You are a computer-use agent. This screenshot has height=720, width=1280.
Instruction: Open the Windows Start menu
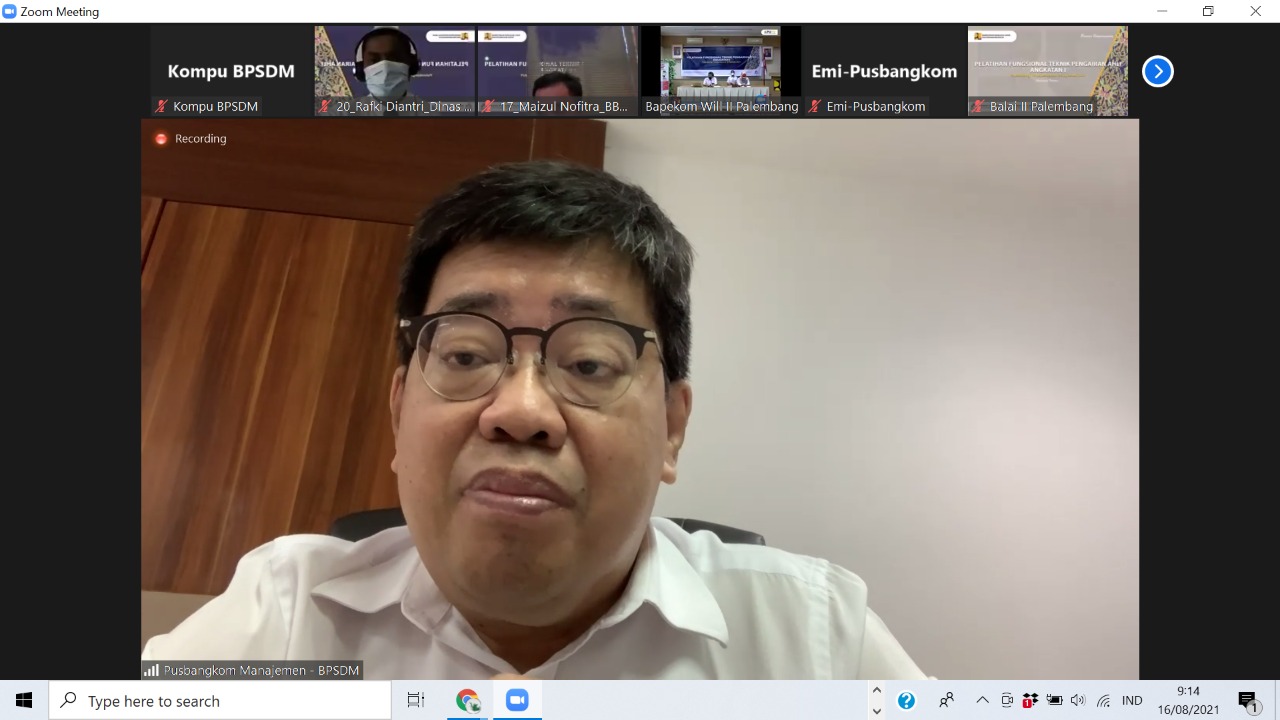[24, 700]
